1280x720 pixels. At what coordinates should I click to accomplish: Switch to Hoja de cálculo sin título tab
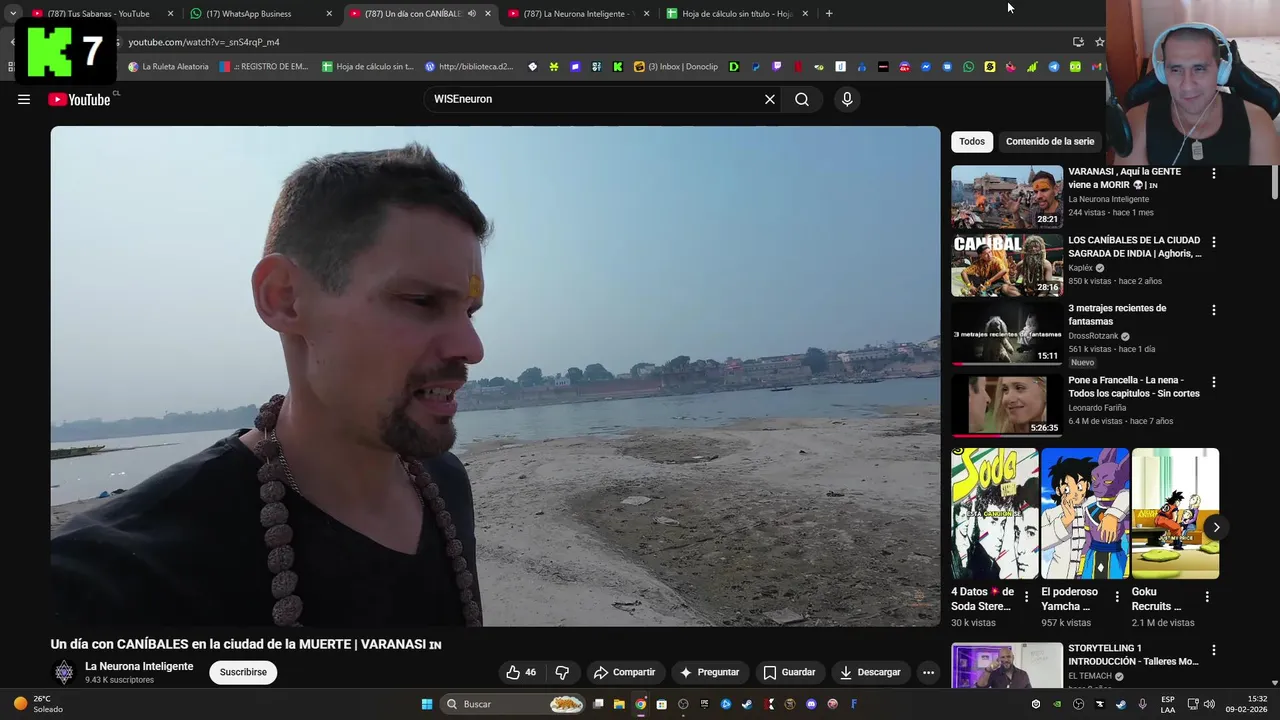tap(737, 14)
